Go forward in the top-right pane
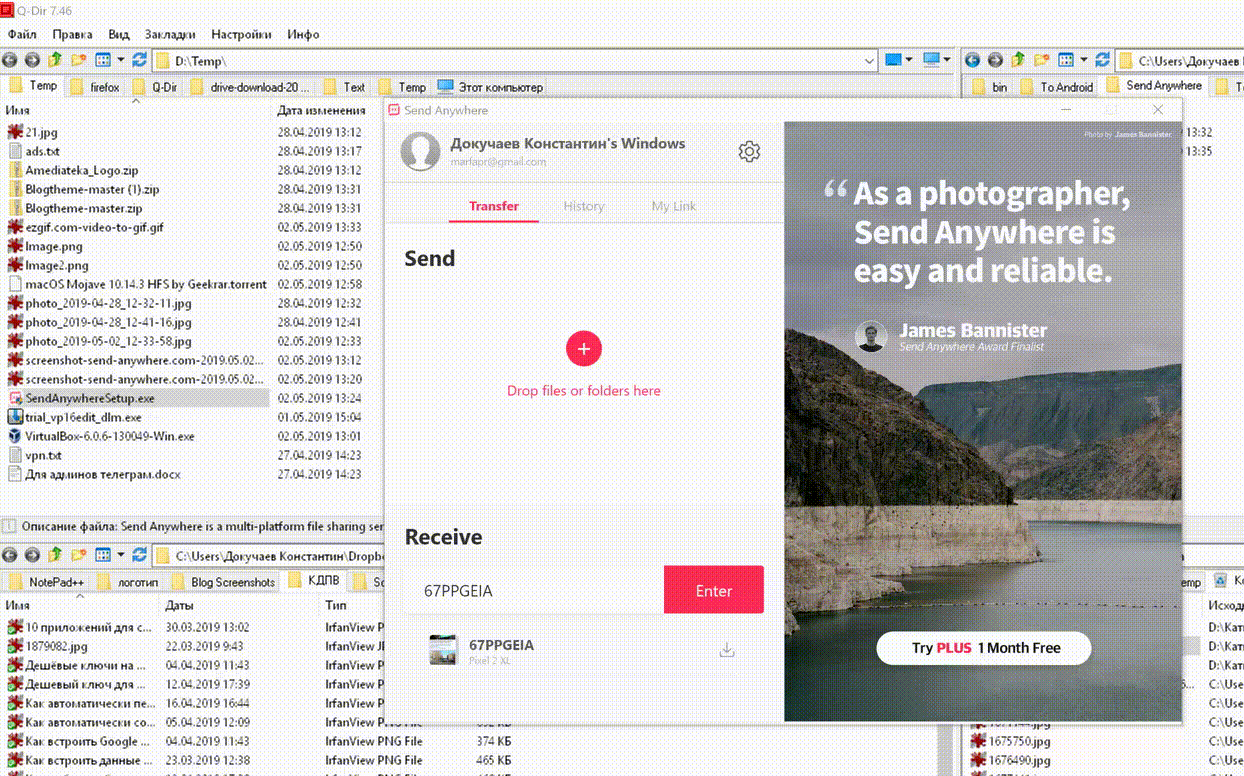The image size is (1244, 776). 995,61
